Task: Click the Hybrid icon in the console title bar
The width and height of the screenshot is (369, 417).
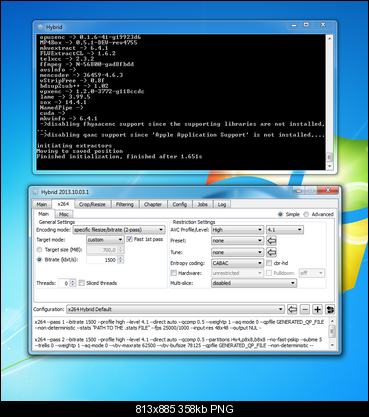Action: tap(40, 27)
